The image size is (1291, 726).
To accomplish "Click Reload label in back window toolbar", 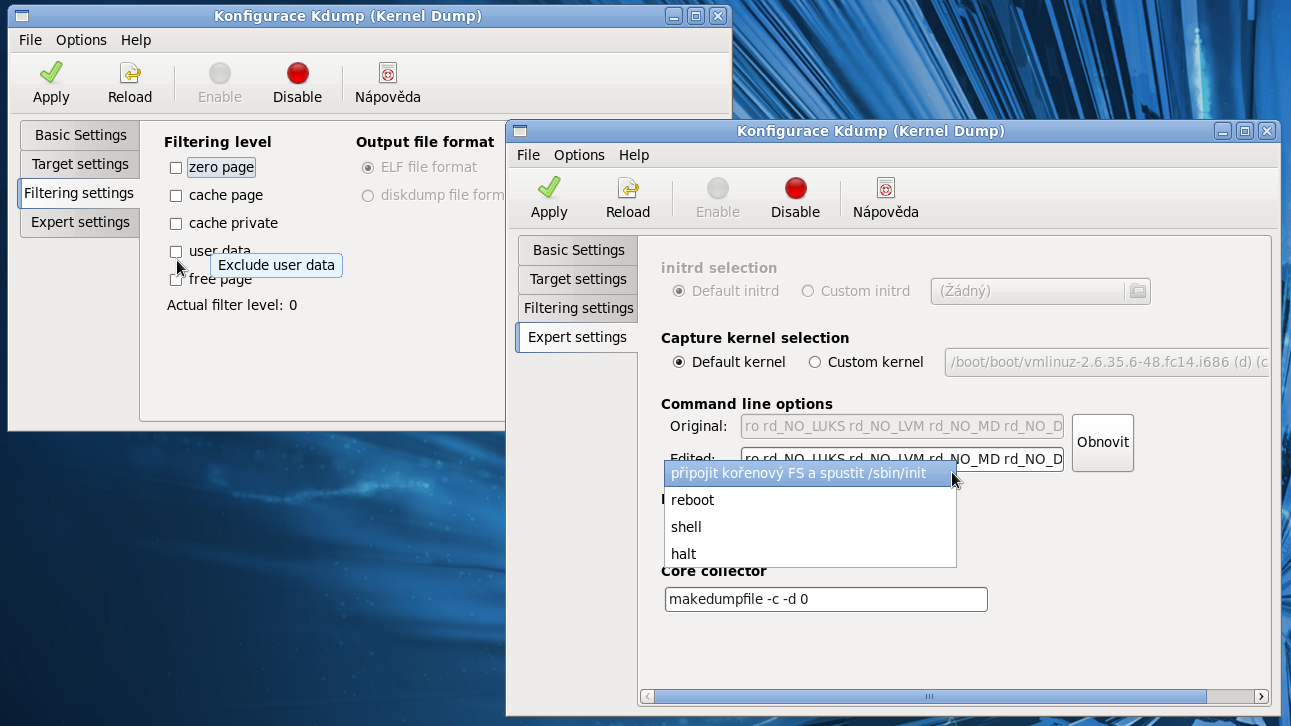I will click(130, 97).
